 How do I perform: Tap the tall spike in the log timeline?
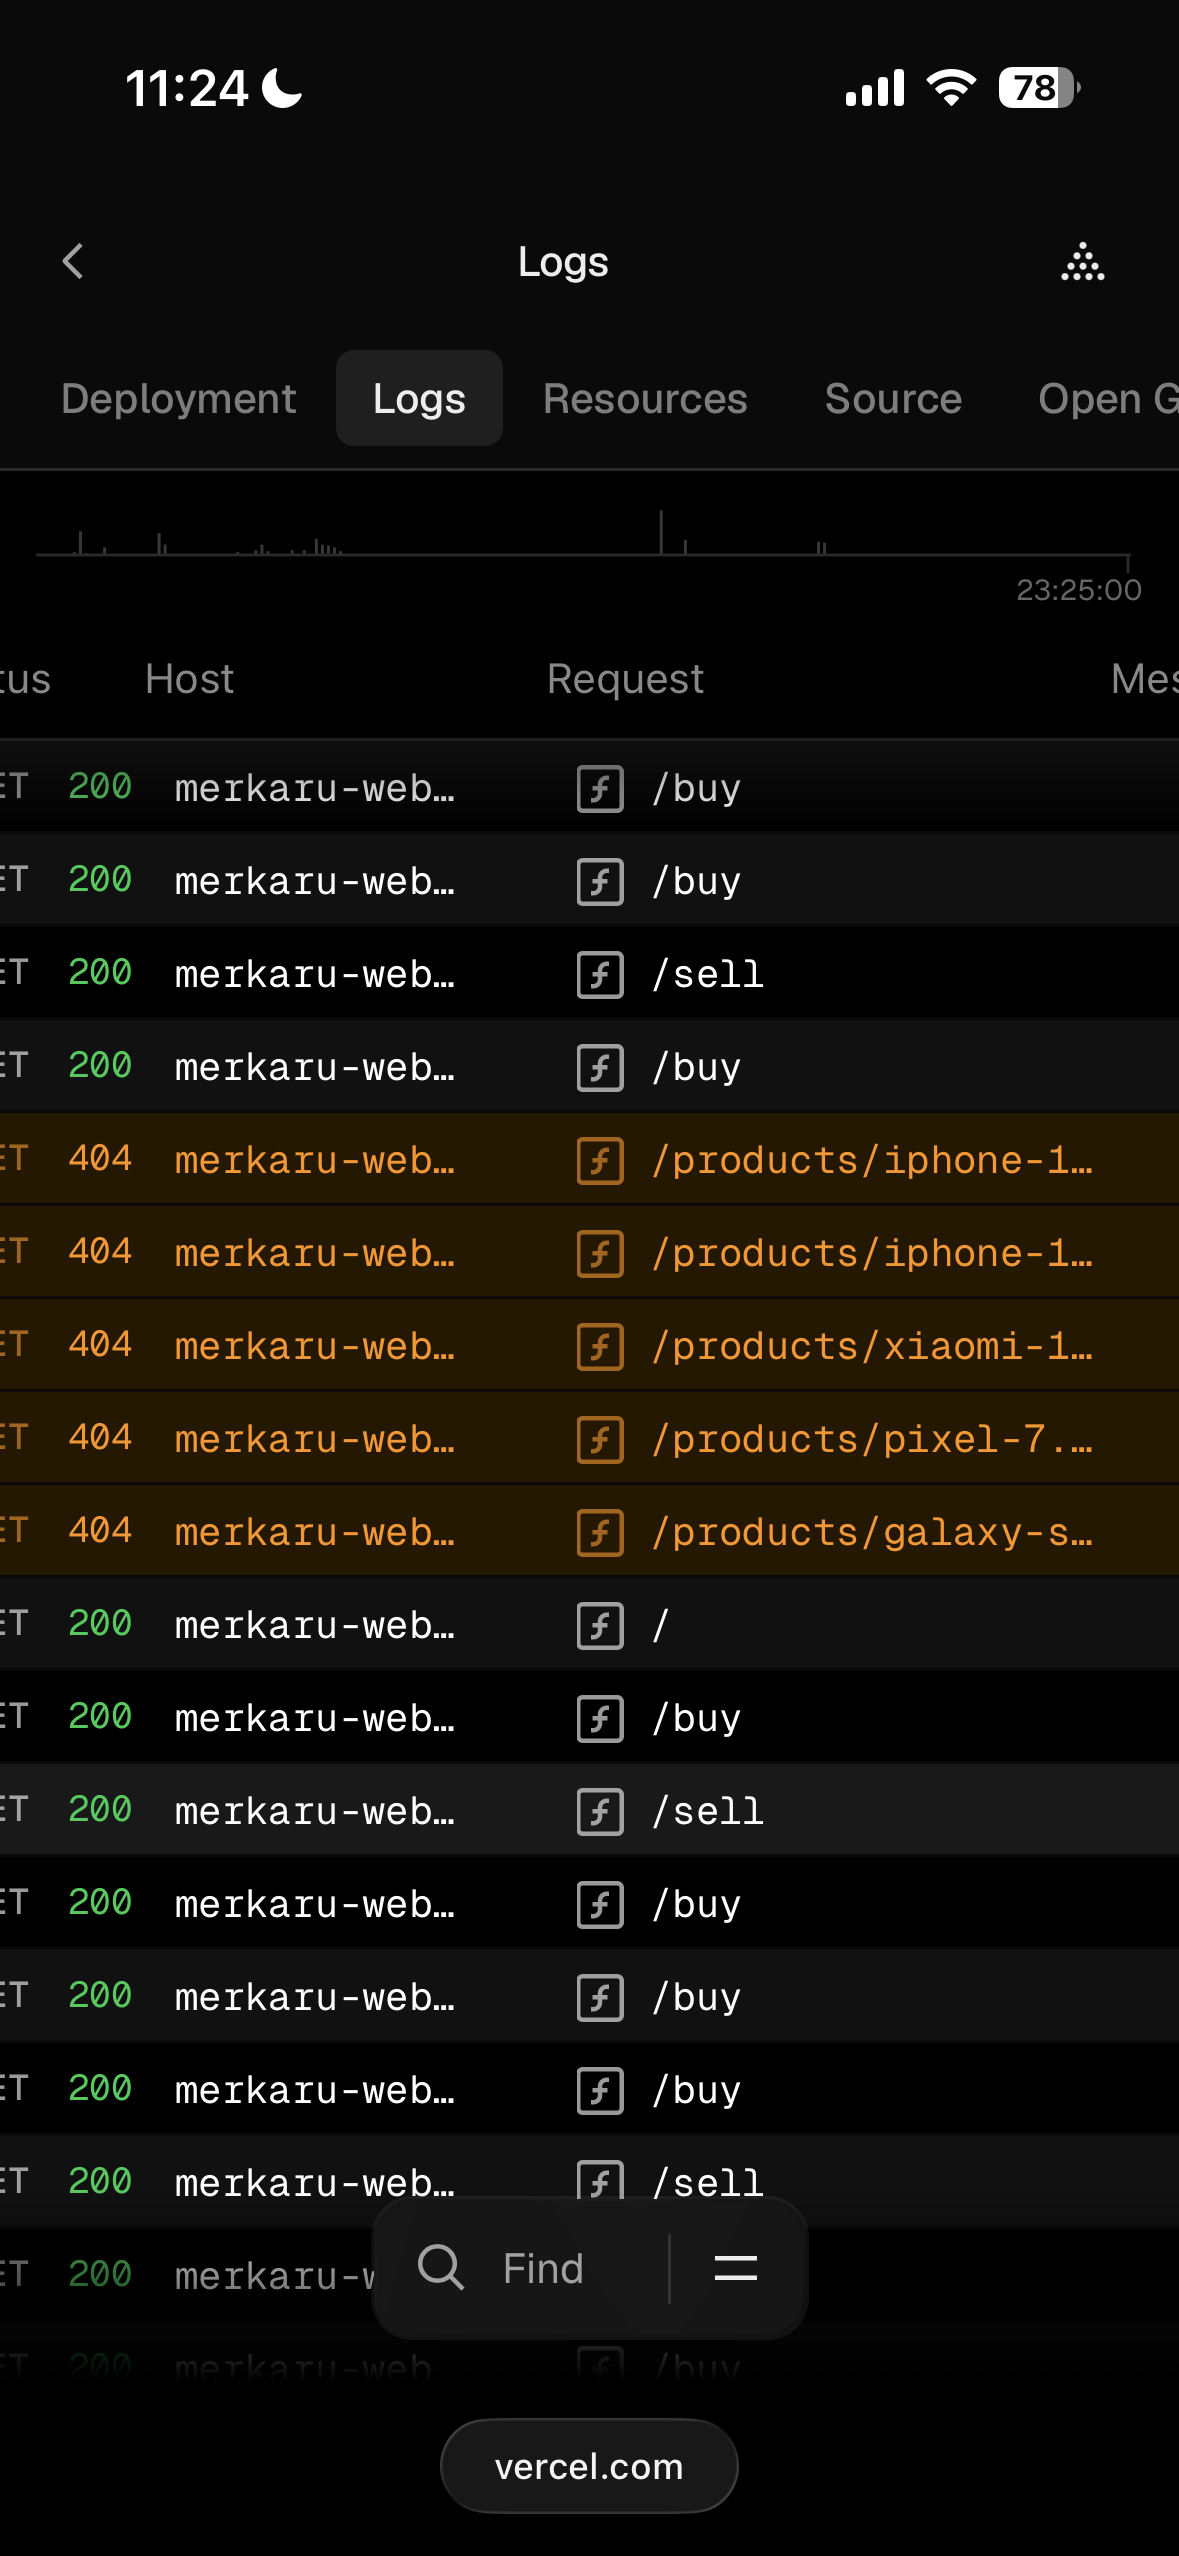661,532
